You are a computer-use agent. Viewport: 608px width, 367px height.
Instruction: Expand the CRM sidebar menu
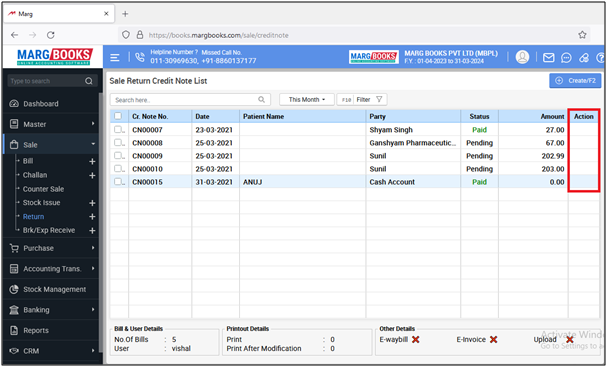[x=51, y=351]
